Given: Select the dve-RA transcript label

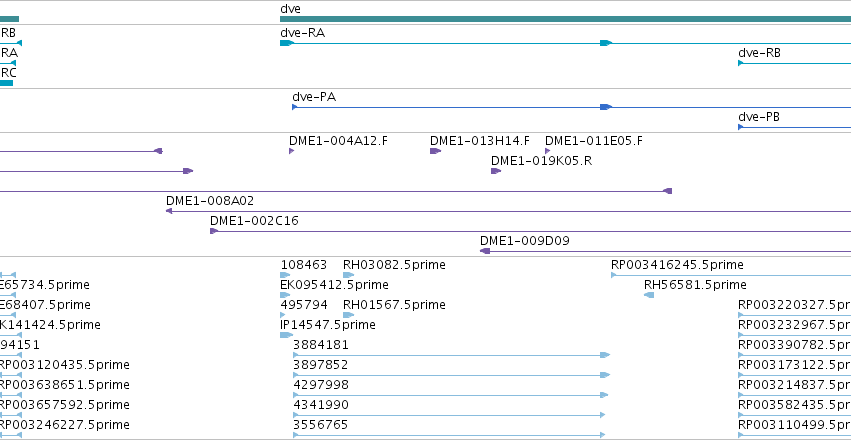Looking at the screenshot, I should [302, 33].
